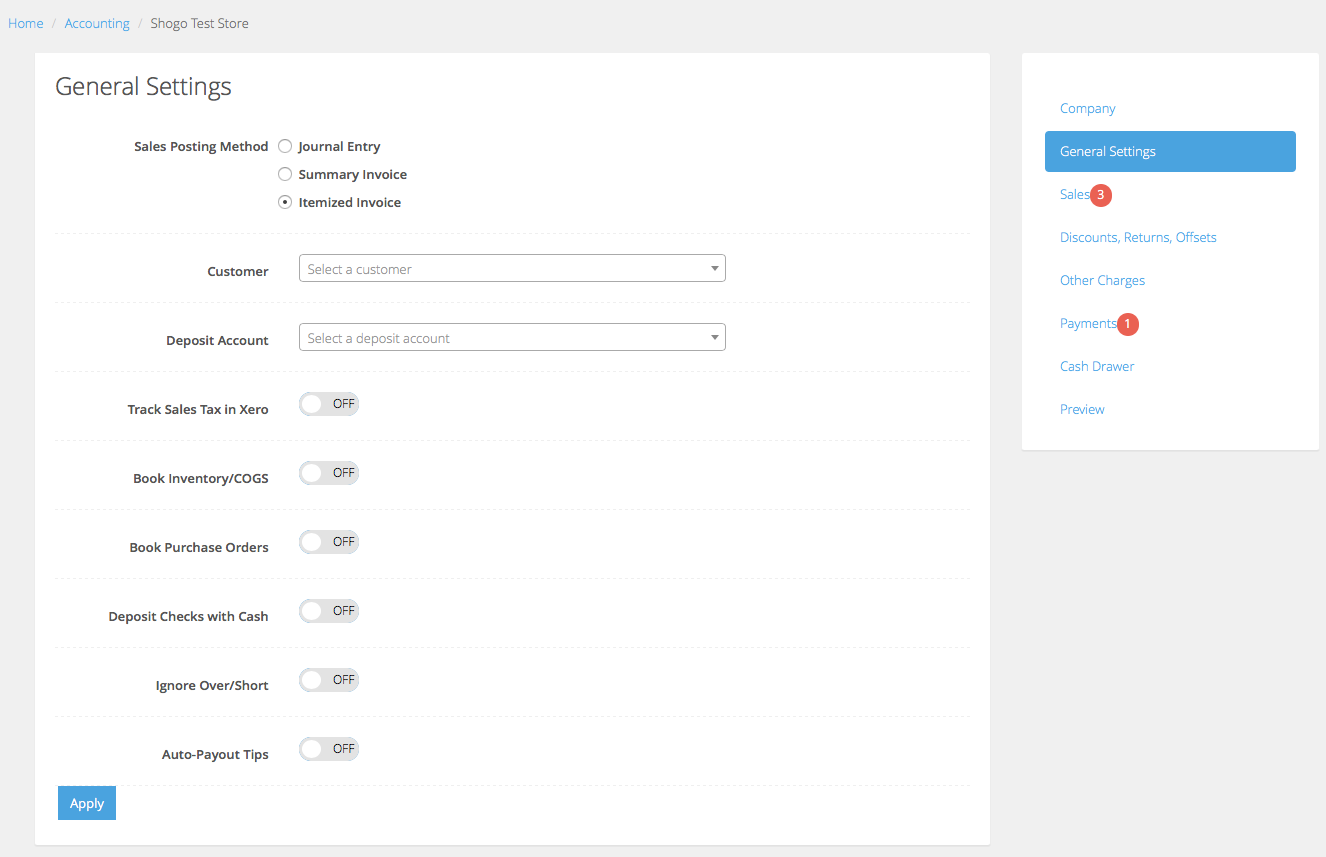The height and width of the screenshot is (857, 1326).
Task: Enable Auto-Payout Tips toggle
Action: tap(329, 749)
